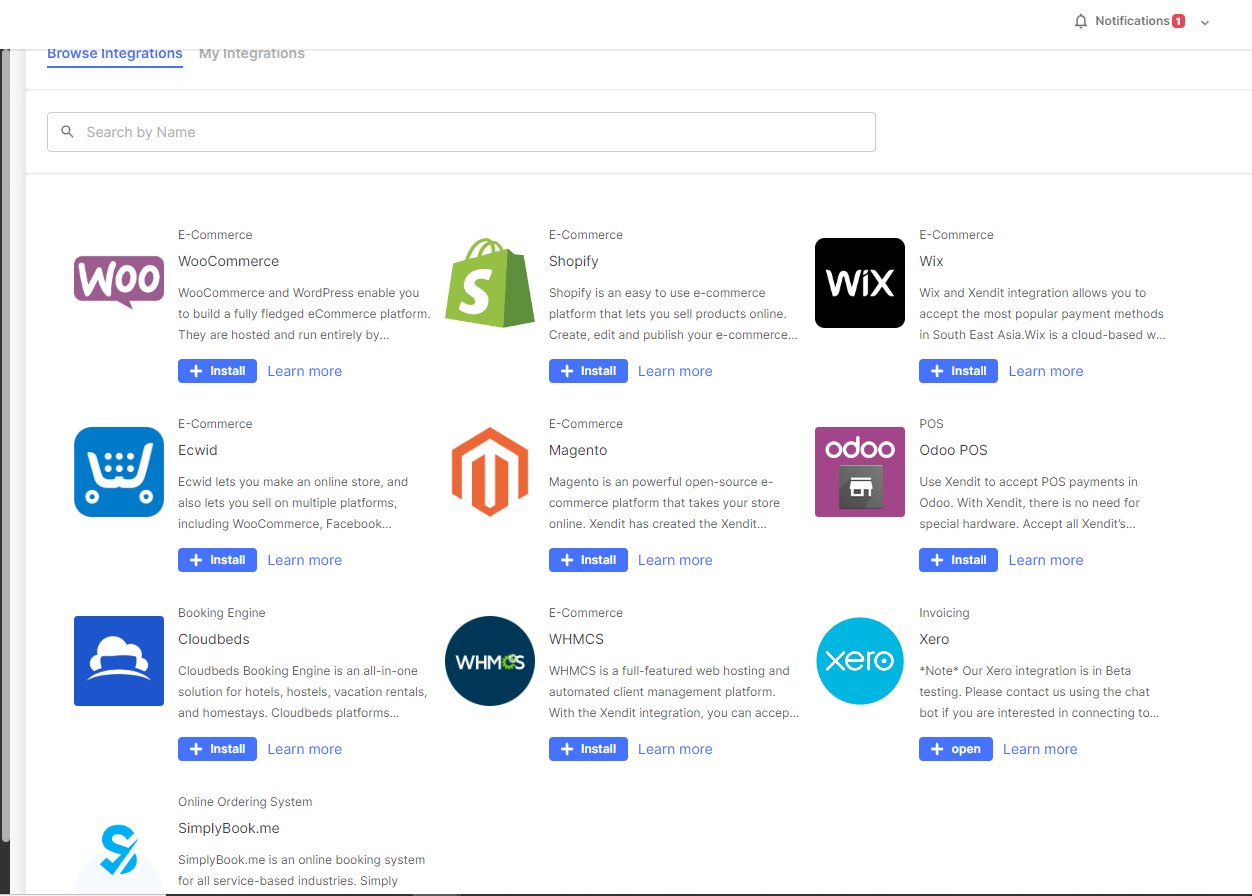
Task: Follow Learn more link for Cloudbeds
Action: (x=304, y=749)
